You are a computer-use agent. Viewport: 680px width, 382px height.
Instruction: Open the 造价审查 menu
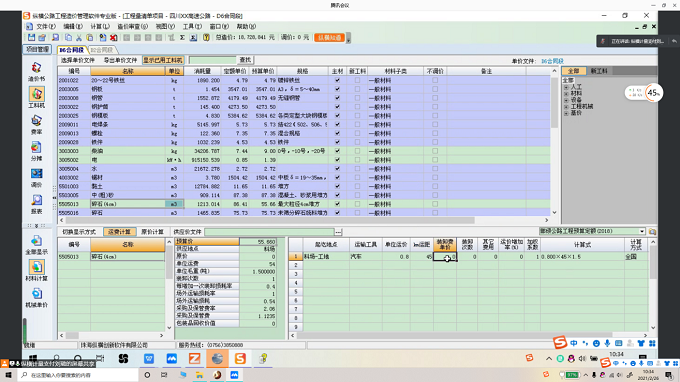tap(132, 26)
